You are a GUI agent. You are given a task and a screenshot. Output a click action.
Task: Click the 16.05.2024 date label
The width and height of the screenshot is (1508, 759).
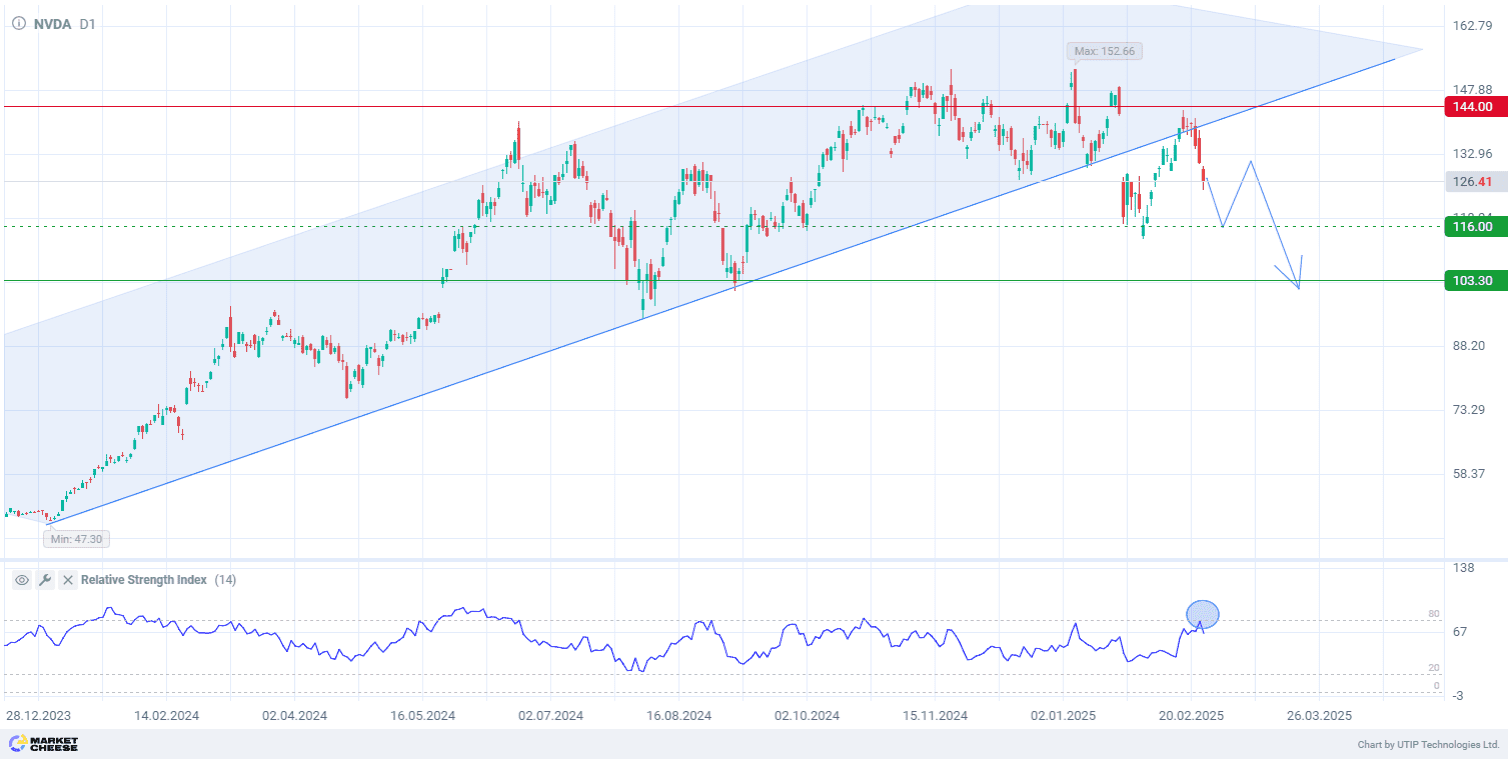click(423, 716)
